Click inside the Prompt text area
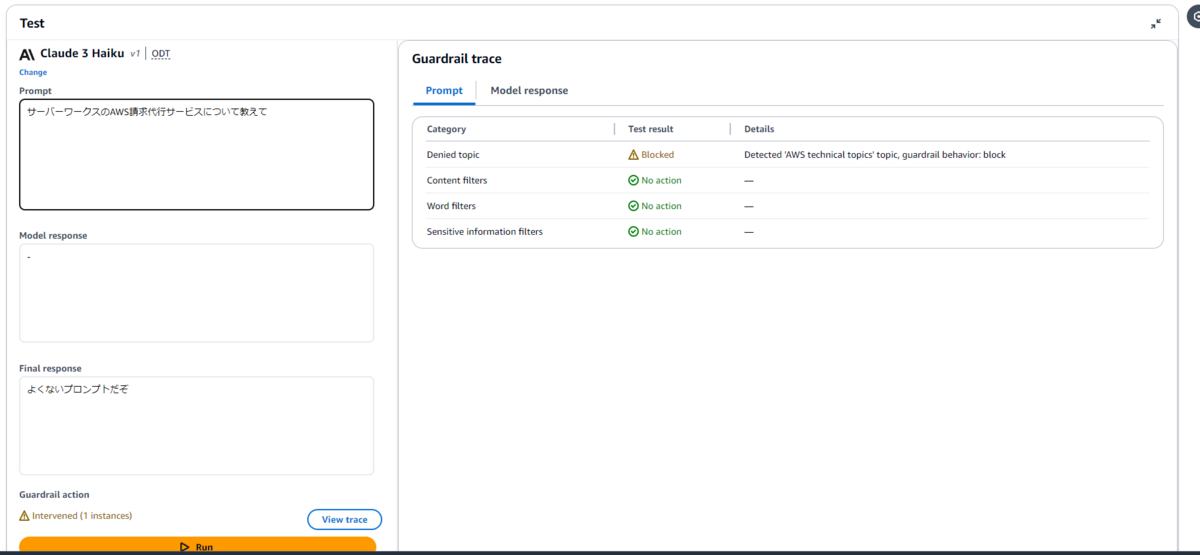Viewport: 1200px width, 555px height. tap(196, 154)
